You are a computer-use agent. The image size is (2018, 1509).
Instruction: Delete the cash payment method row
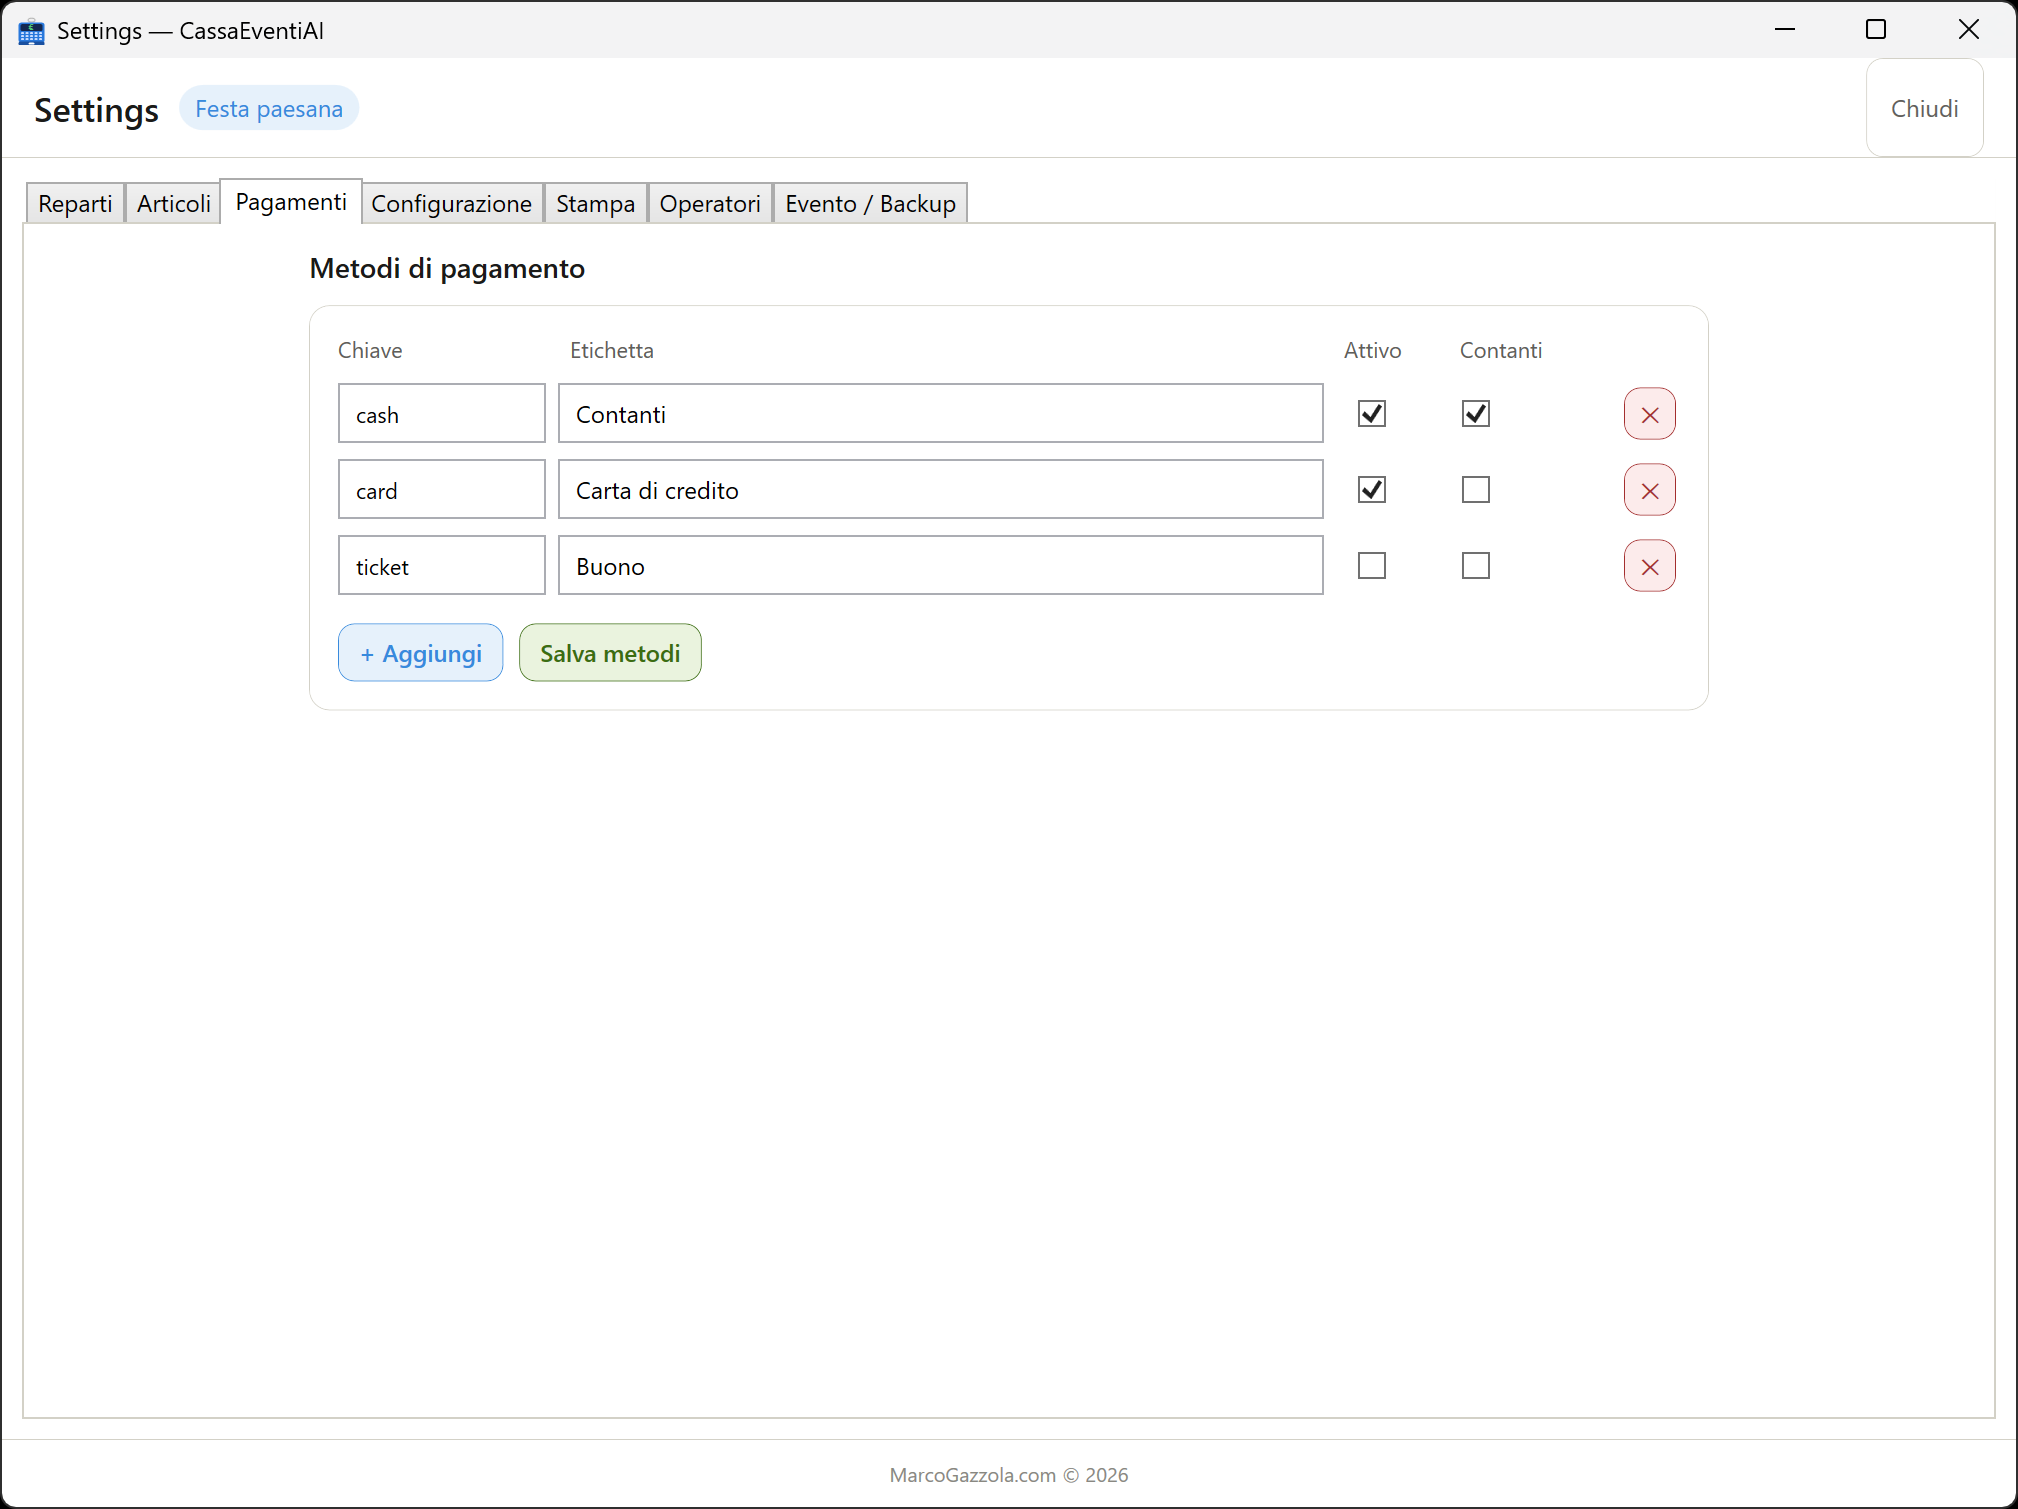1649,414
